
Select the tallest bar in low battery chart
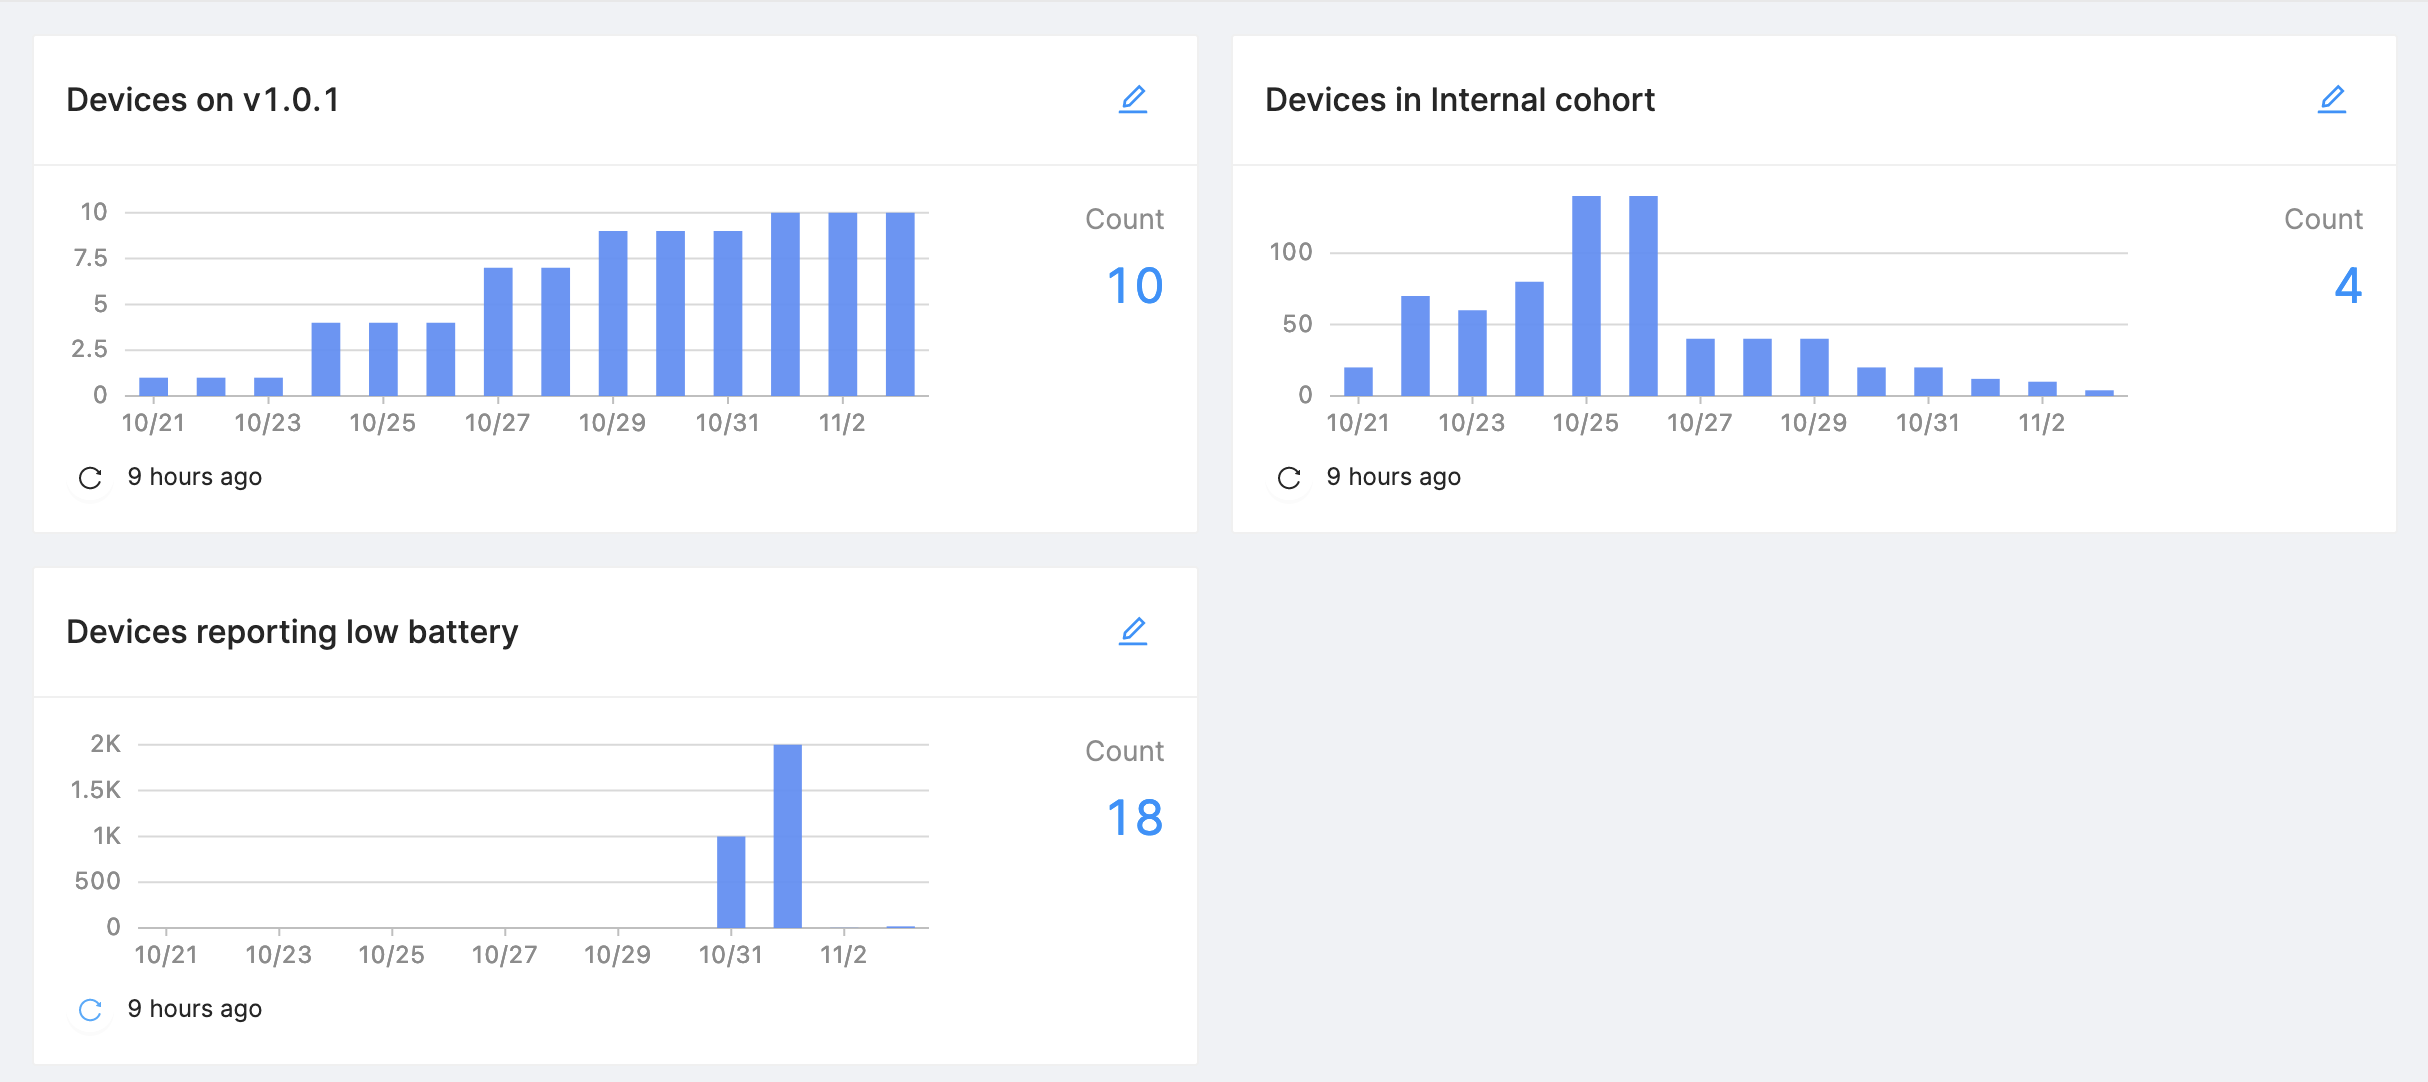click(x=787, y=836)
